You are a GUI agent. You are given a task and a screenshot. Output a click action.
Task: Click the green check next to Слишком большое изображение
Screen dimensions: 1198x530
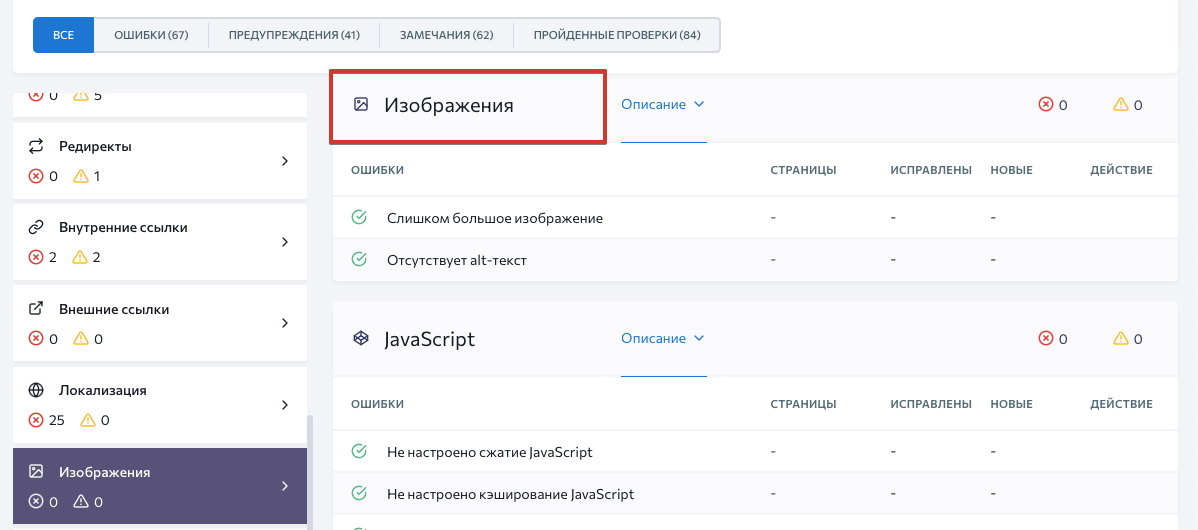[359, 217]
